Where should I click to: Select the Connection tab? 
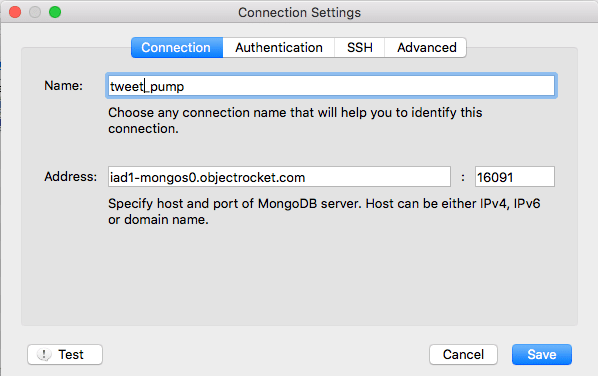pos(177,48)
